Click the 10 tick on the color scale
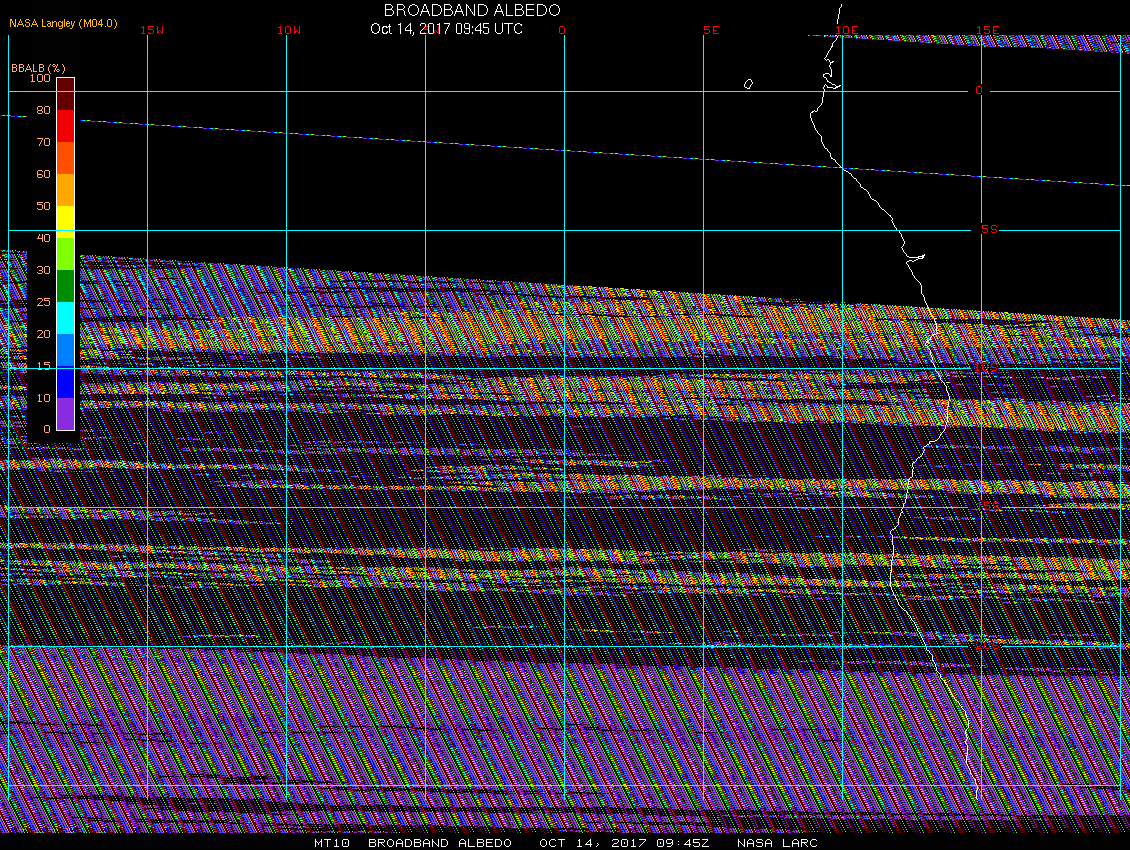This screenshot has width=1130, height=850. click(x=43, y=398)
